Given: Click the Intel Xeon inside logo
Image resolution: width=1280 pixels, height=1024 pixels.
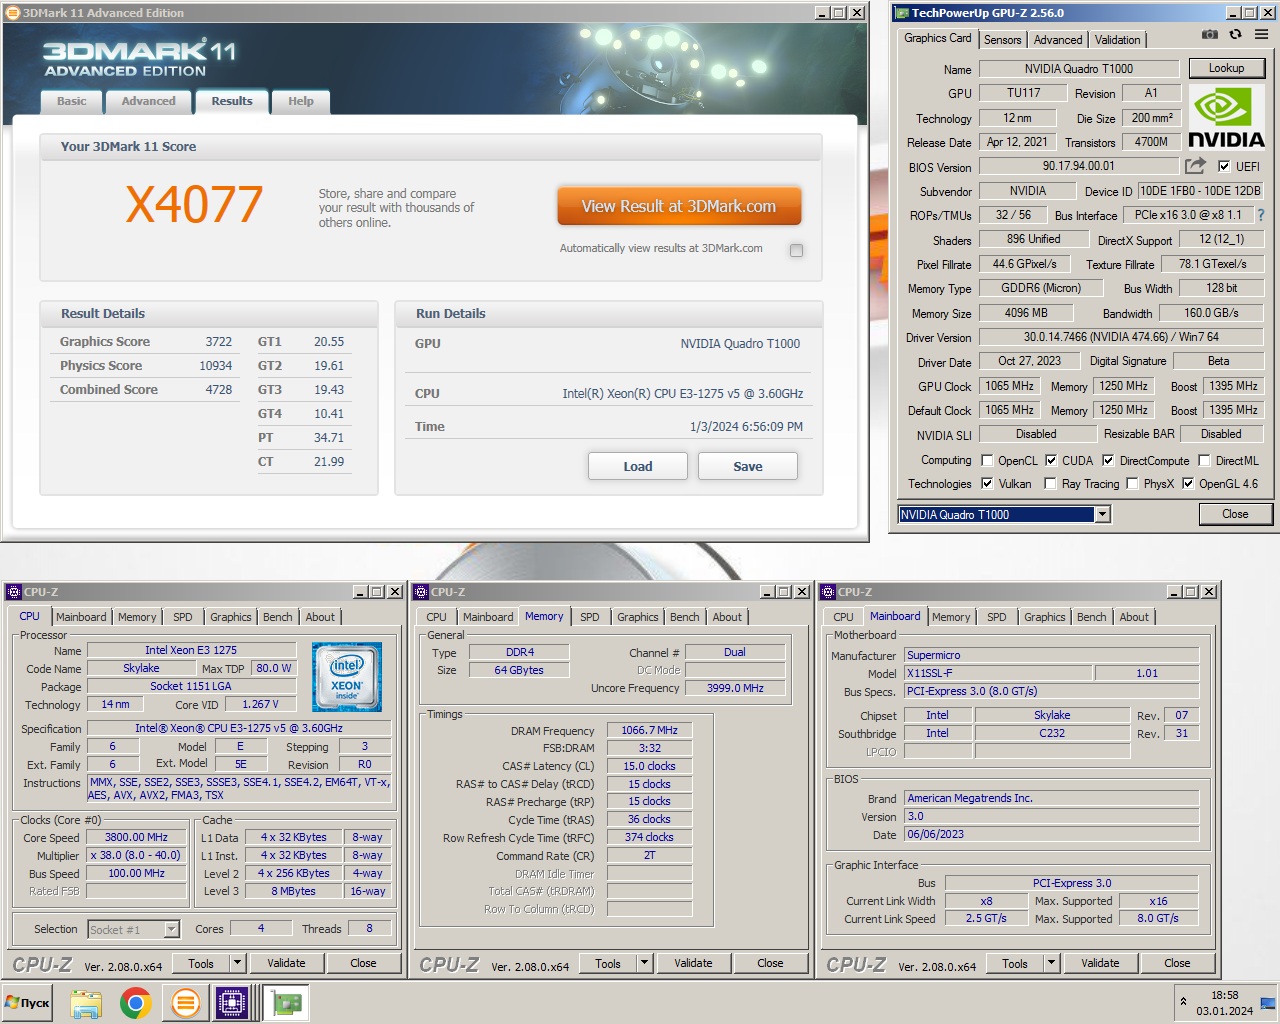Looking at the screenshot, I should click(x=347, y=677).
